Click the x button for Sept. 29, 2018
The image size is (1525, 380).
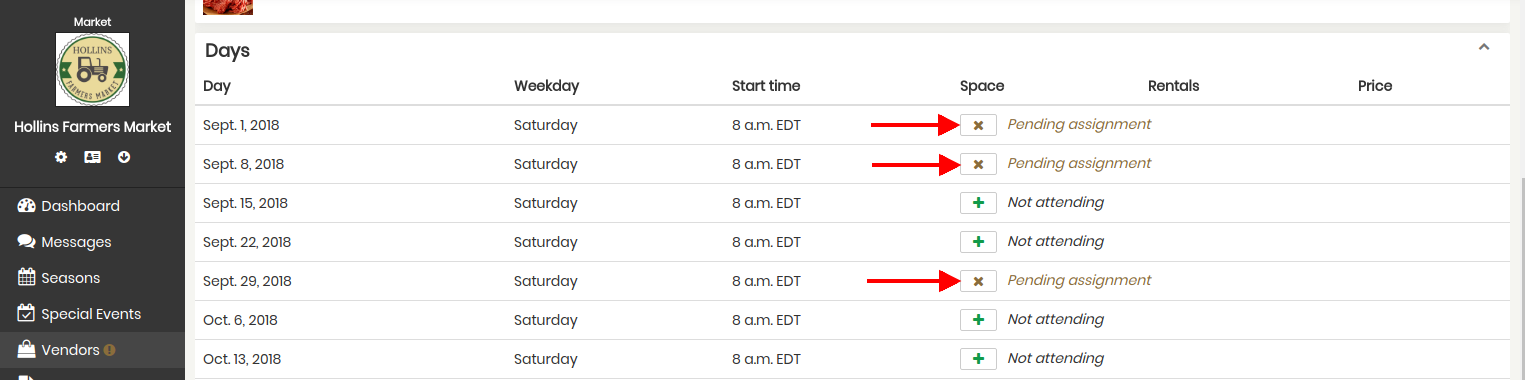978,281
